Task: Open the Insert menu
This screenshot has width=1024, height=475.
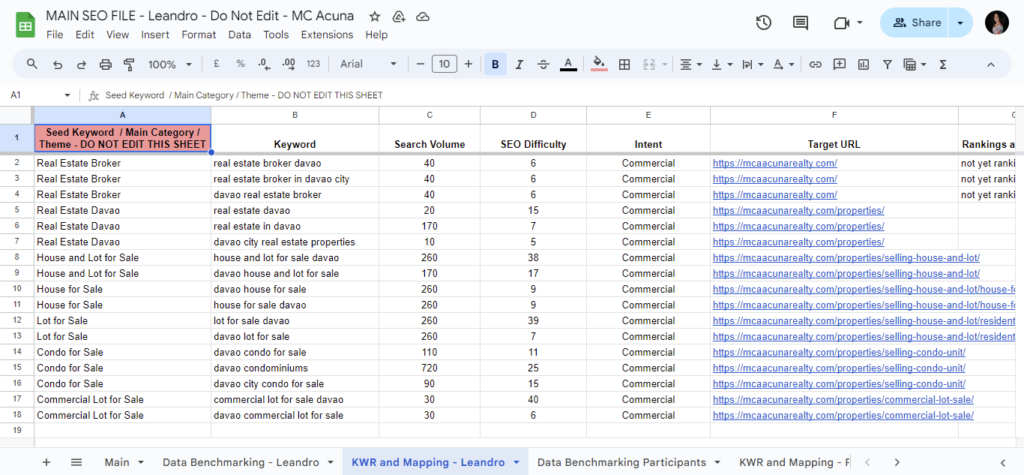Action: coord(155,35)
